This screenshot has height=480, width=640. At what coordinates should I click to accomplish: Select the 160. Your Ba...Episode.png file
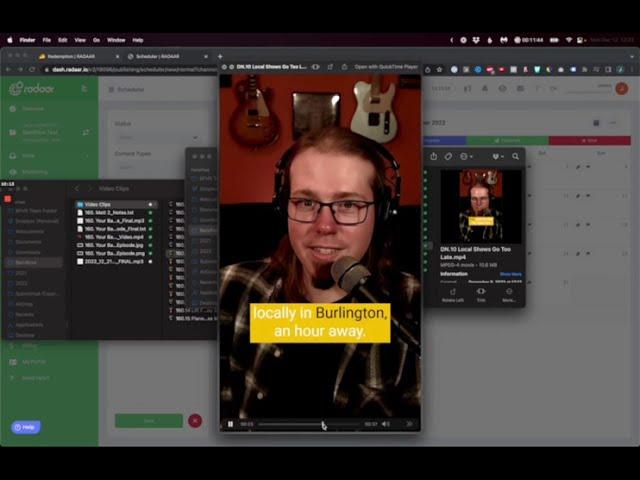(115, 253)
